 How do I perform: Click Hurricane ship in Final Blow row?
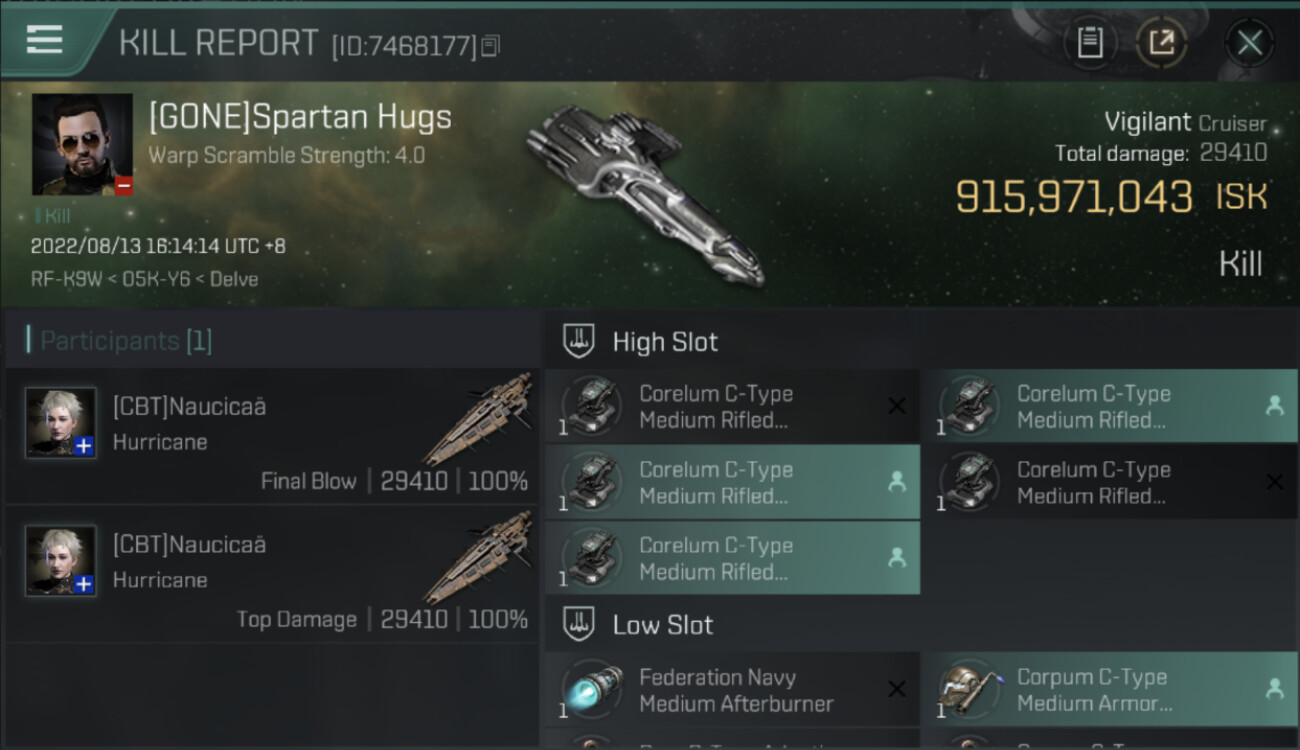[x=480, y=418]
